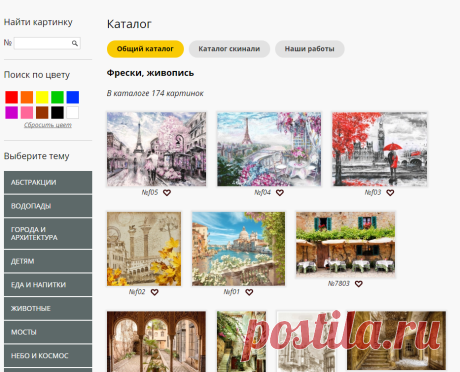Viewport: 460px width, 372px height.
Task: Select the red color swatch
Action: pos(12,97)
